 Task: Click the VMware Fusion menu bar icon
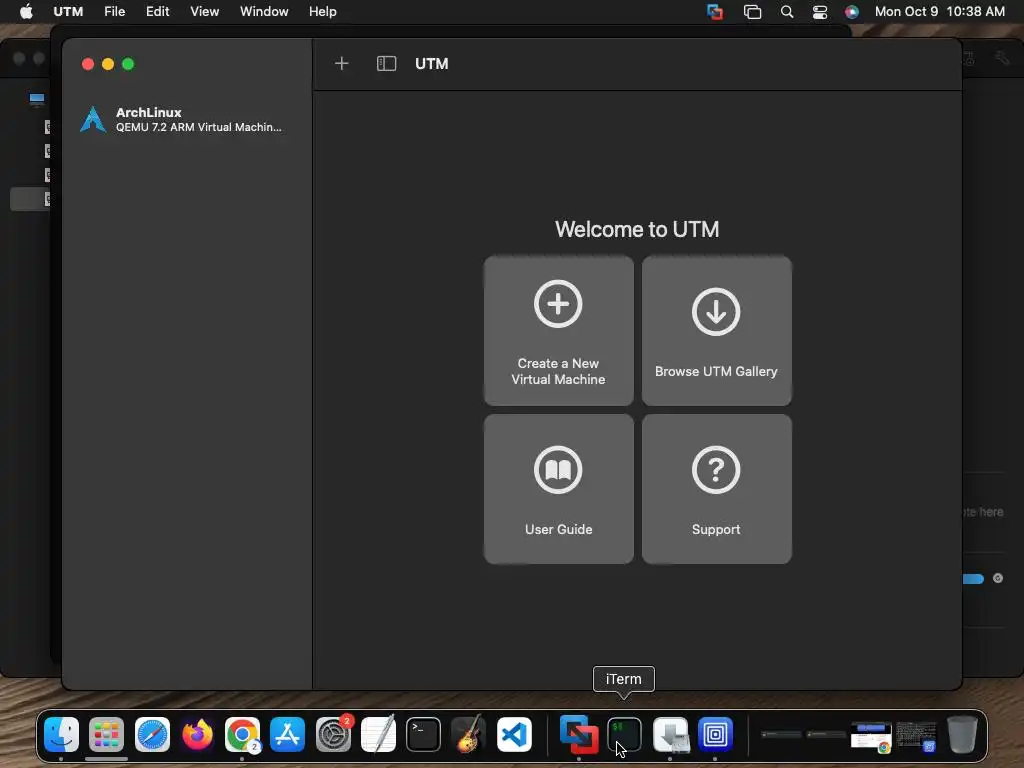(x=715, y=12)
